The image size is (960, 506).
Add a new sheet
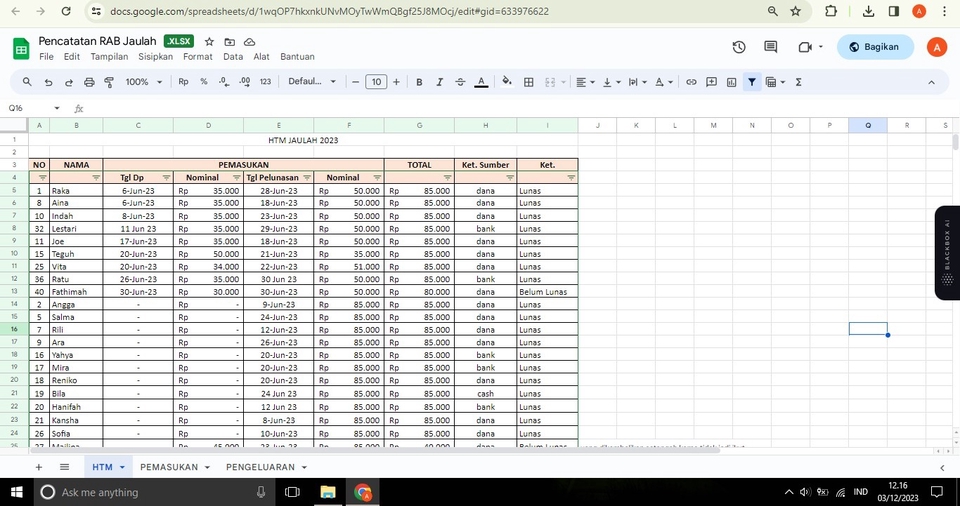click(39, 467)
